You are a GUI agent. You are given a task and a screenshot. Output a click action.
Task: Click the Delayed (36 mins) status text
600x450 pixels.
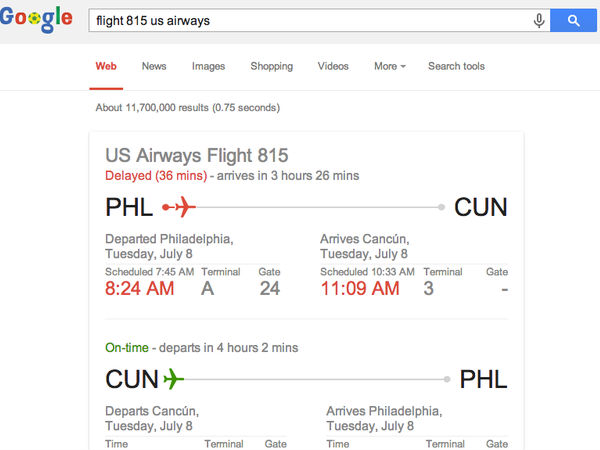pyautogui.click(x=156, y=176)
